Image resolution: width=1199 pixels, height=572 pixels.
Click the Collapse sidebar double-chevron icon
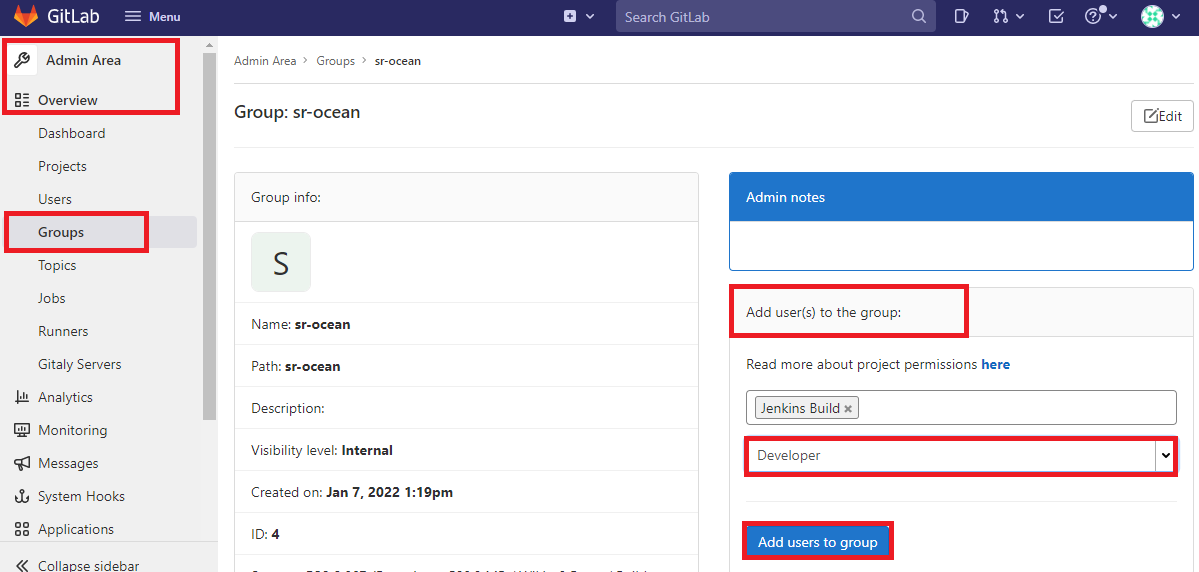point(22,565)
